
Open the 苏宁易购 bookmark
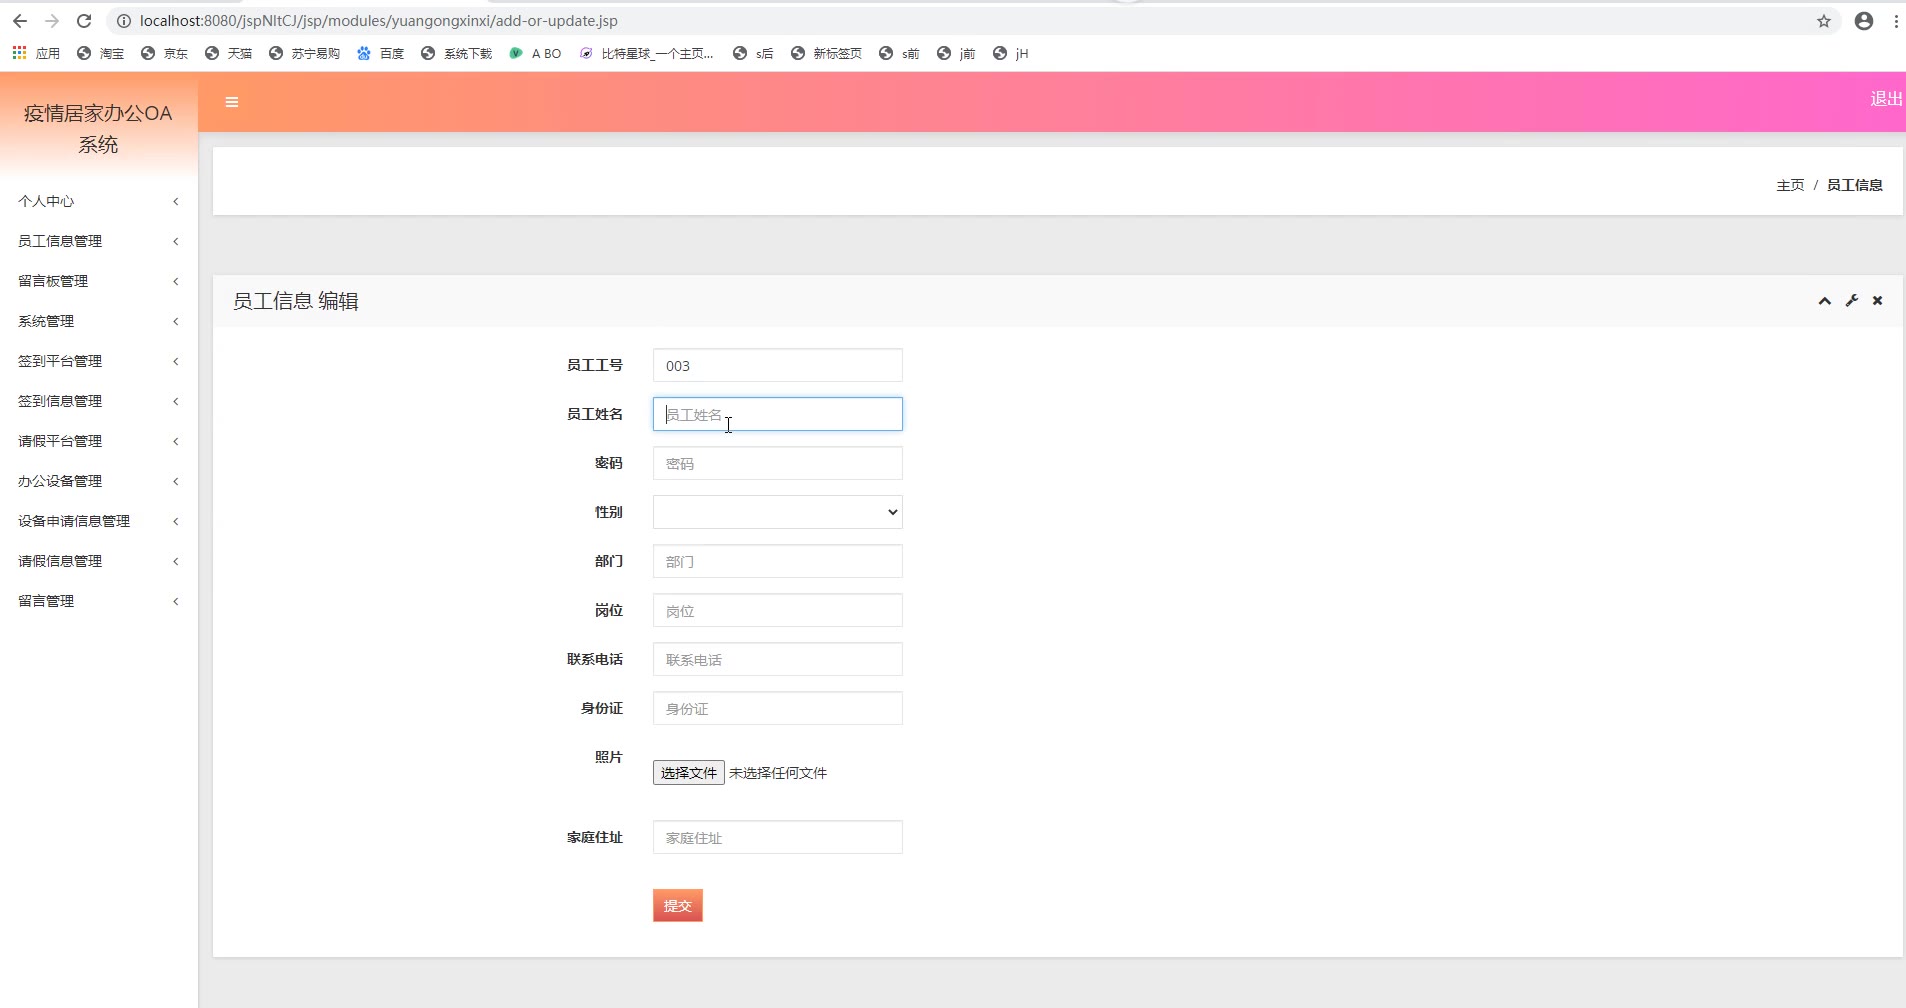(304, 53)
